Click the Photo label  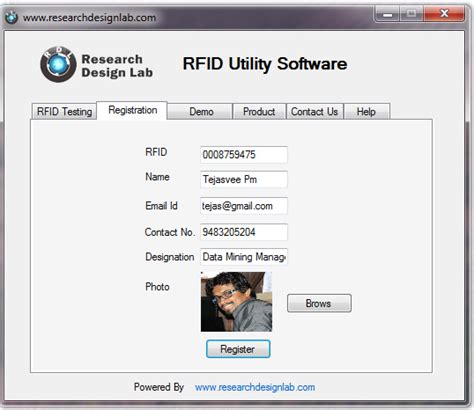(157, 287)
